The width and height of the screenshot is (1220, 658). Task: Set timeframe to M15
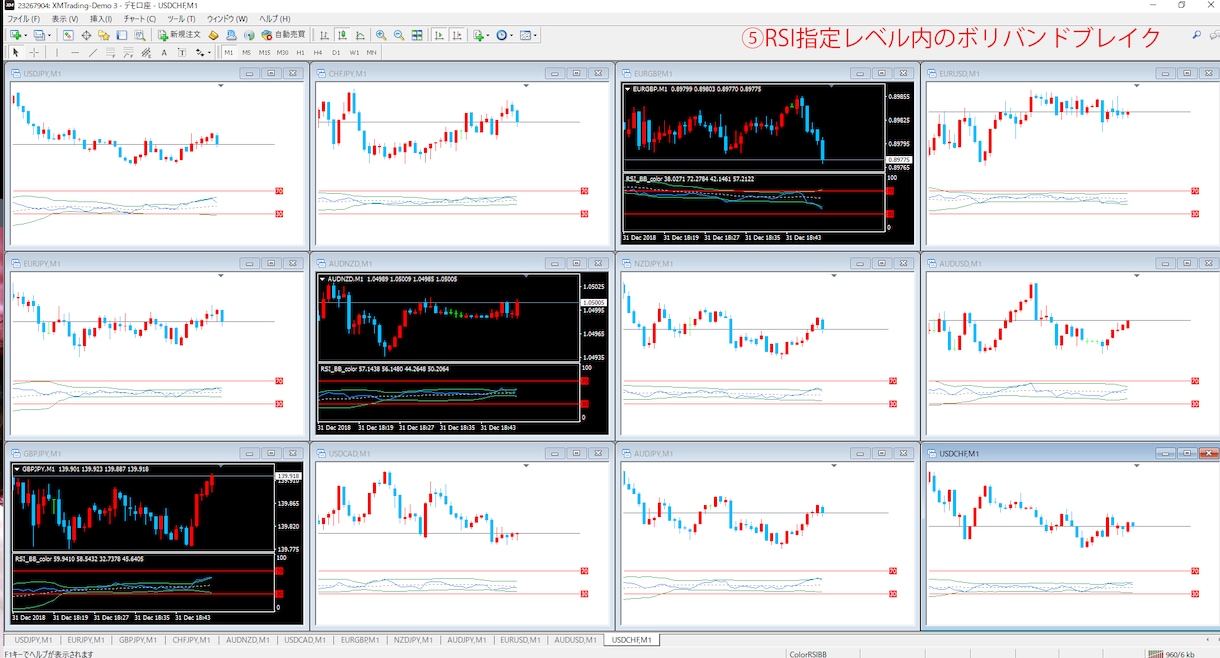pyautogui.click(x=265, y=52)
